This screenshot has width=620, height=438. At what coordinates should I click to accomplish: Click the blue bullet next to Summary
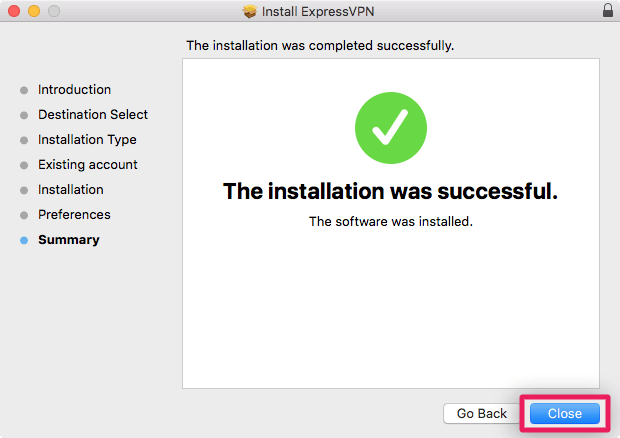pyautogui.click(x=24, y=240)
